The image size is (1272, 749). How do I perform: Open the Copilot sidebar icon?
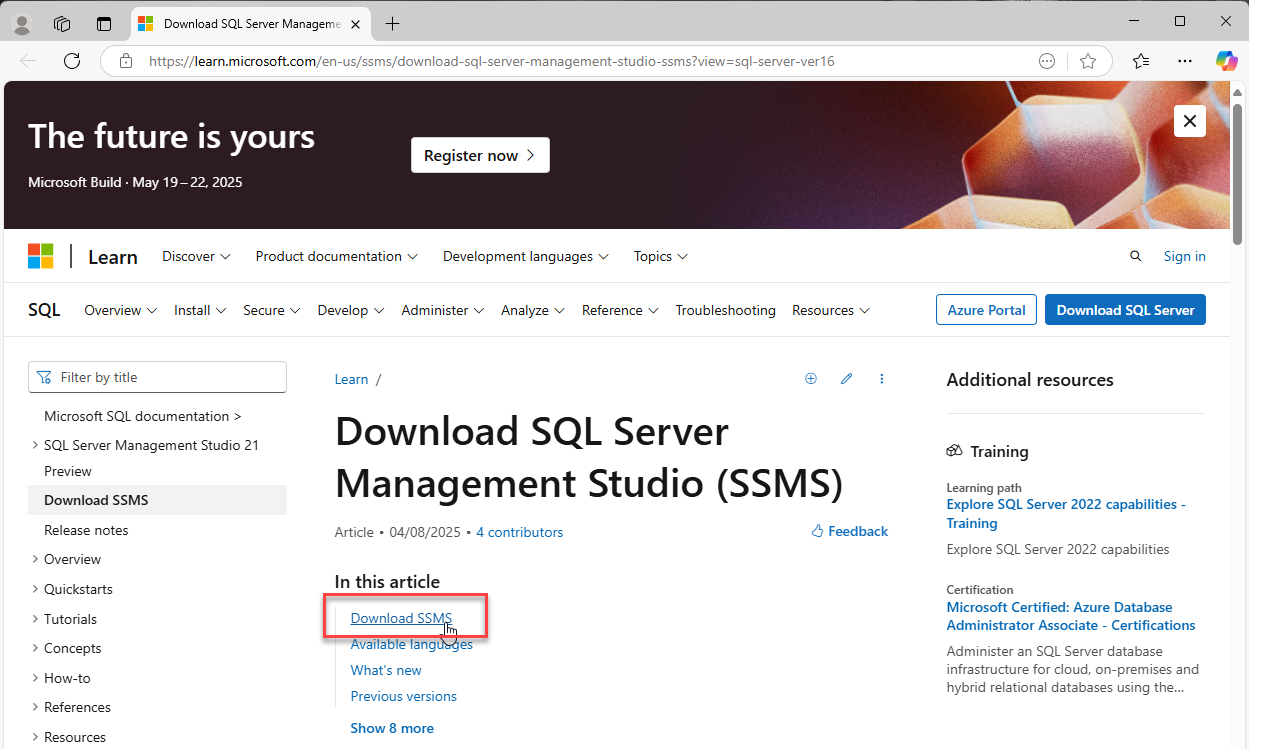tap(1226, 61)
